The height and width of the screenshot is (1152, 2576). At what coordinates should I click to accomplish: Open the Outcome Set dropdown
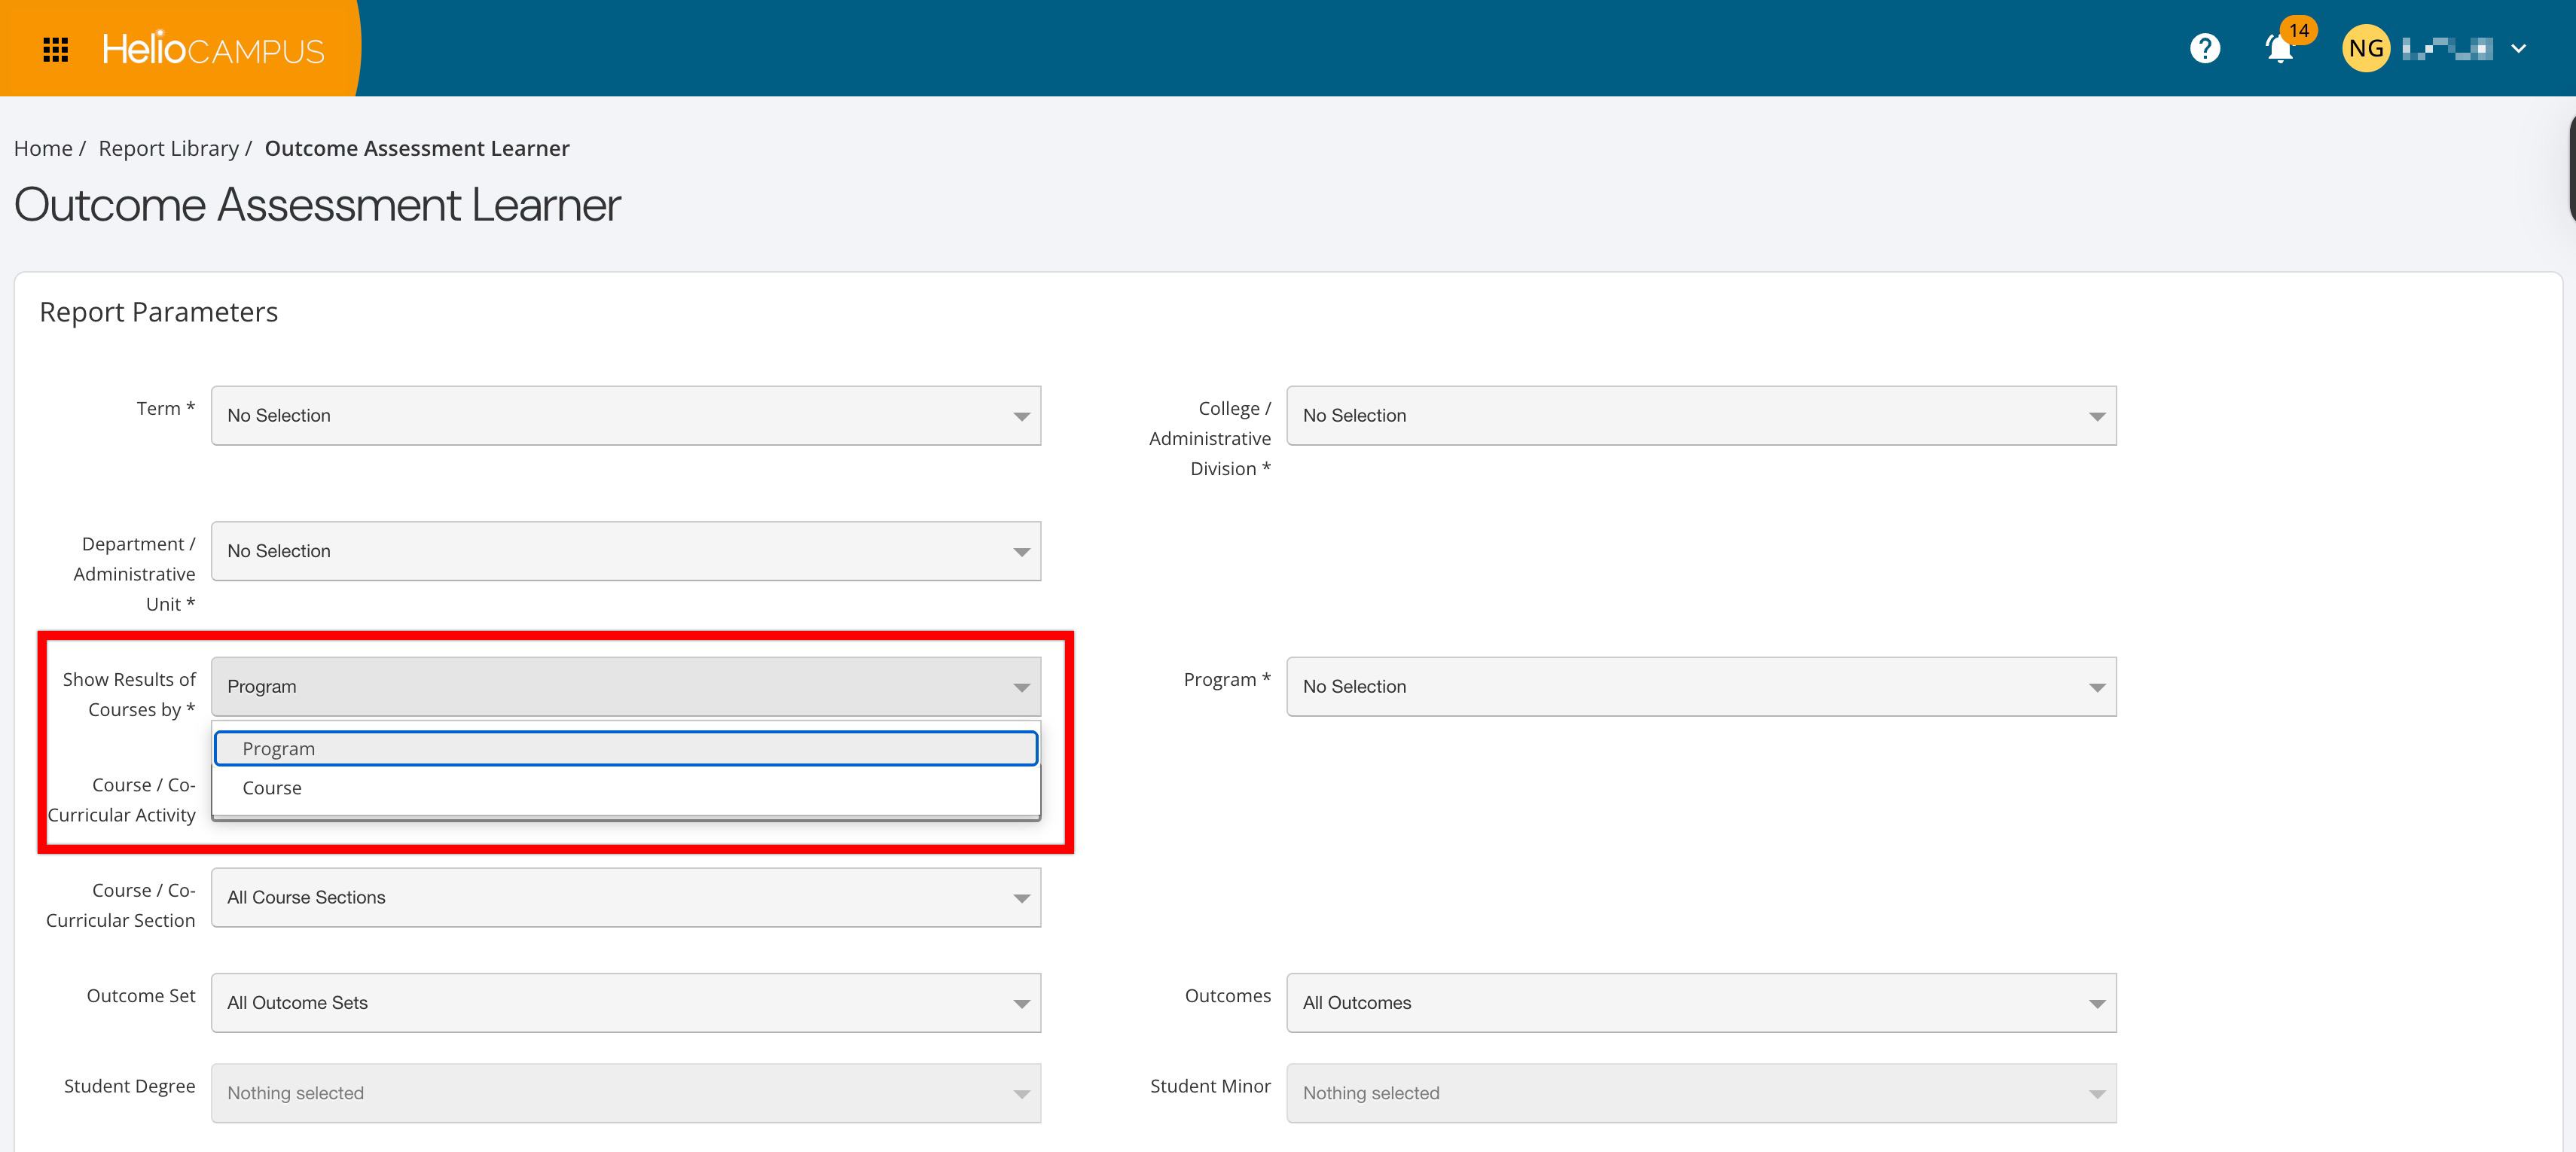click(x=625, y=1002)
